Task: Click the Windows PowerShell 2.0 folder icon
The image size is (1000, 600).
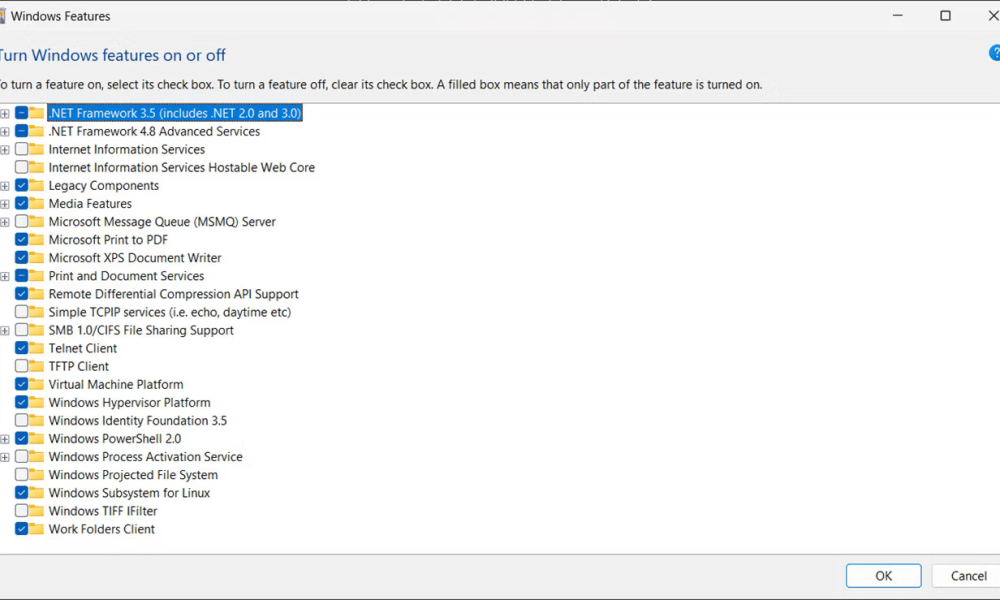Action: pos(36,439)
